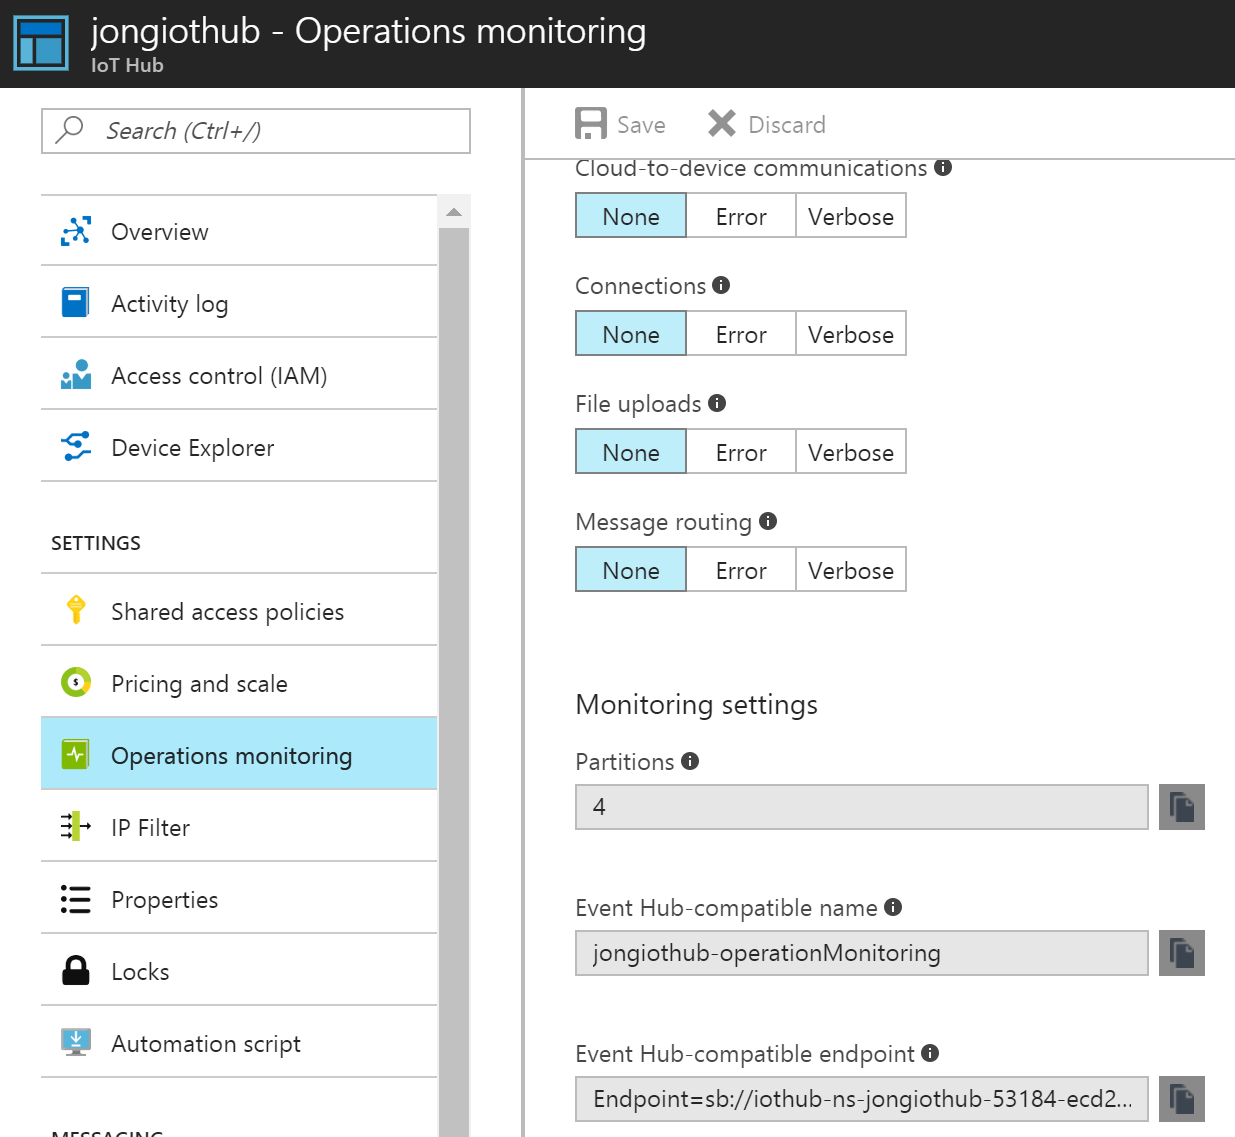Click the copy icon next to Partitions field
Image resolution: width=1235 pixels, height=1137 pixels.
1181,807
